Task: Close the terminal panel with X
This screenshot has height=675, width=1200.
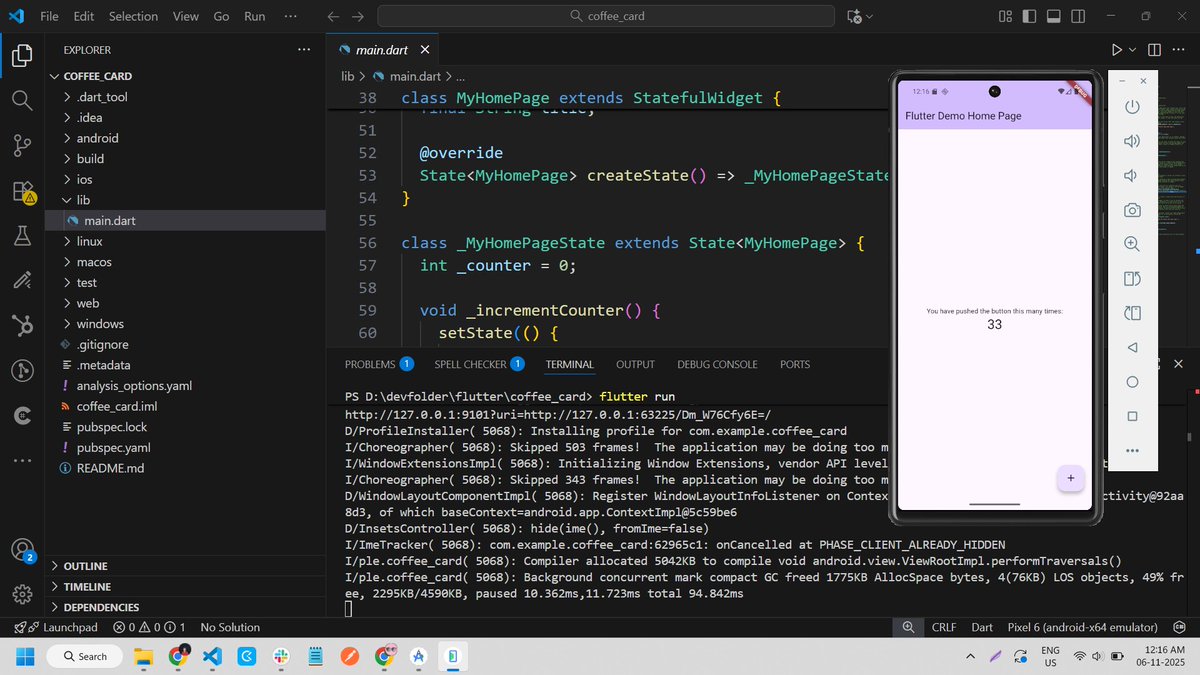Action: [x=1178, y=364]
